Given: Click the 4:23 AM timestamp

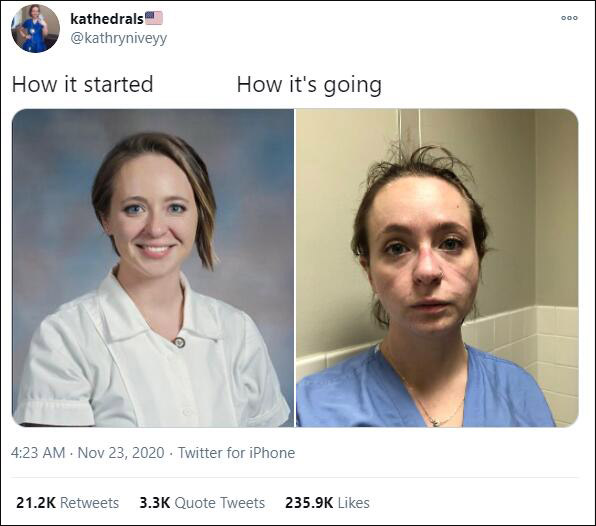Looking at the screenshot, I should point(38,453).
